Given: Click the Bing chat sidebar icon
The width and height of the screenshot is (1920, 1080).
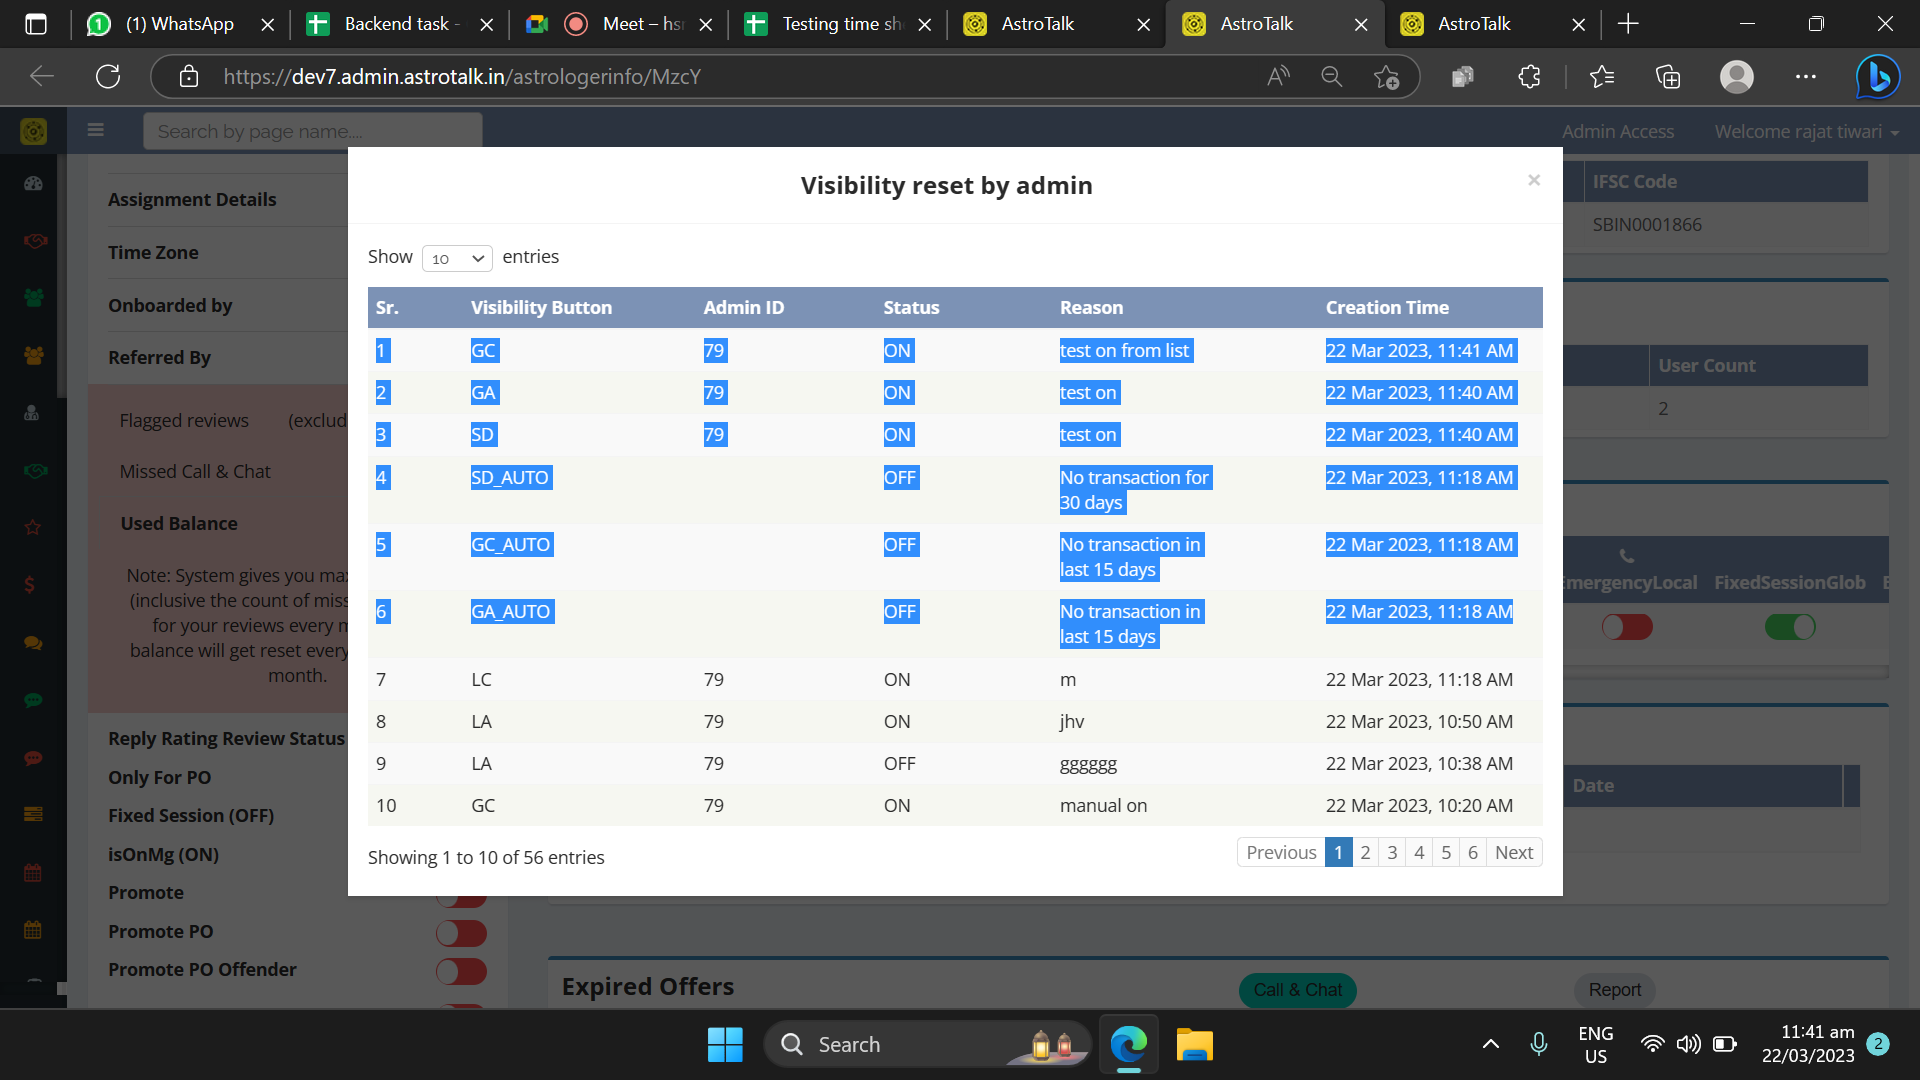Looking at the screenshot, I should pyautogui.click(x=1877, y=77).
